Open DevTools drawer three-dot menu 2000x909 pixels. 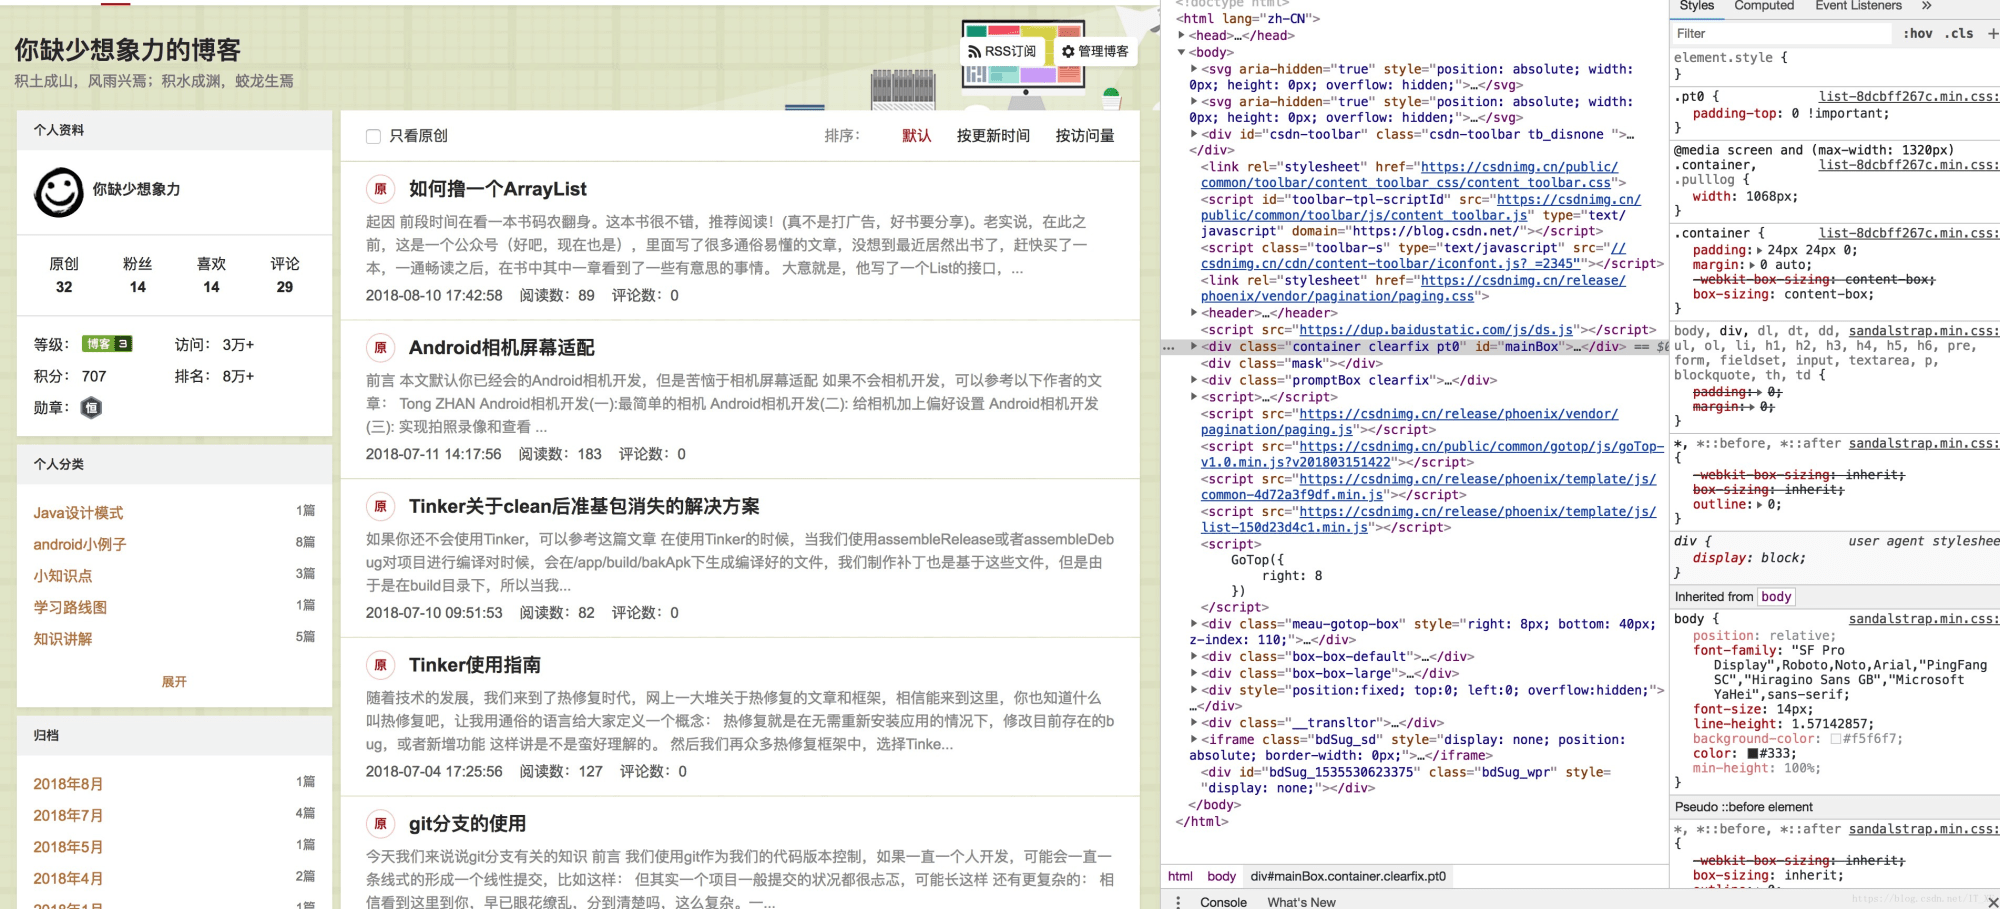[x=1178, y=901]
